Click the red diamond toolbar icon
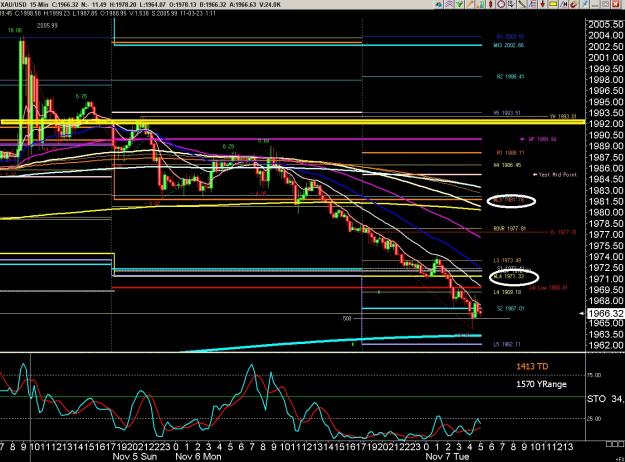Image resolution: width=625 pixels, height=462 pixels. point(491,4)
